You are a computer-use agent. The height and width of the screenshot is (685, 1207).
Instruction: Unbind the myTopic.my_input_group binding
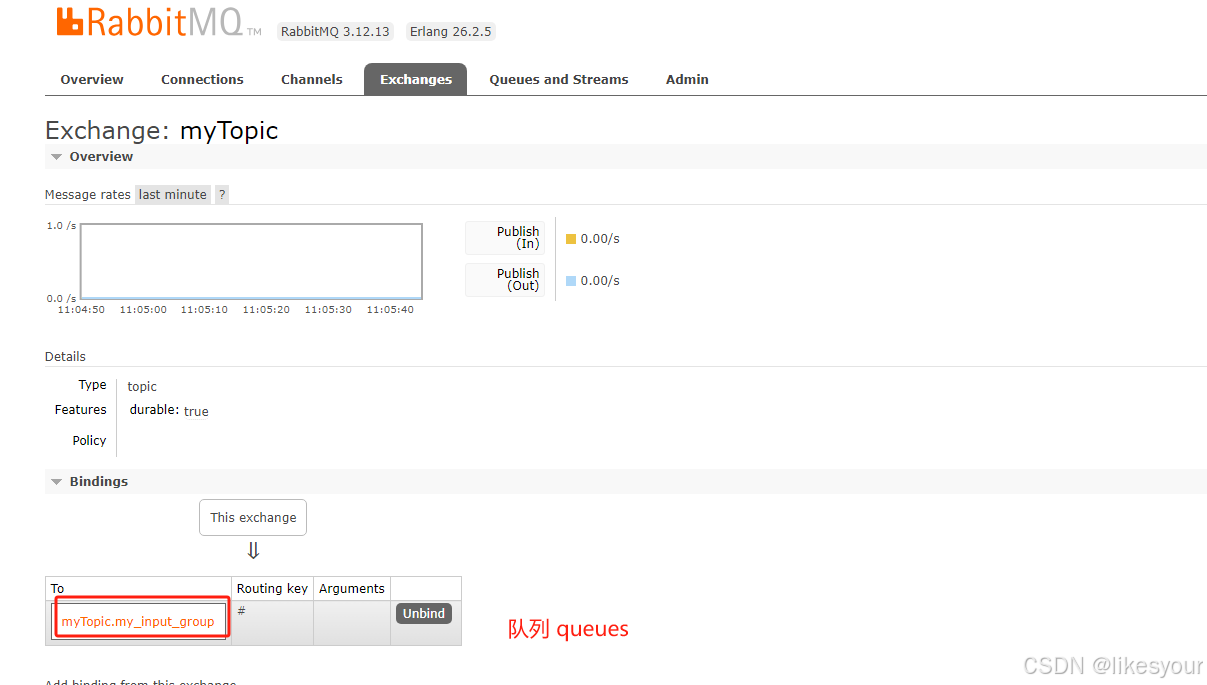[x=424, y=613]
